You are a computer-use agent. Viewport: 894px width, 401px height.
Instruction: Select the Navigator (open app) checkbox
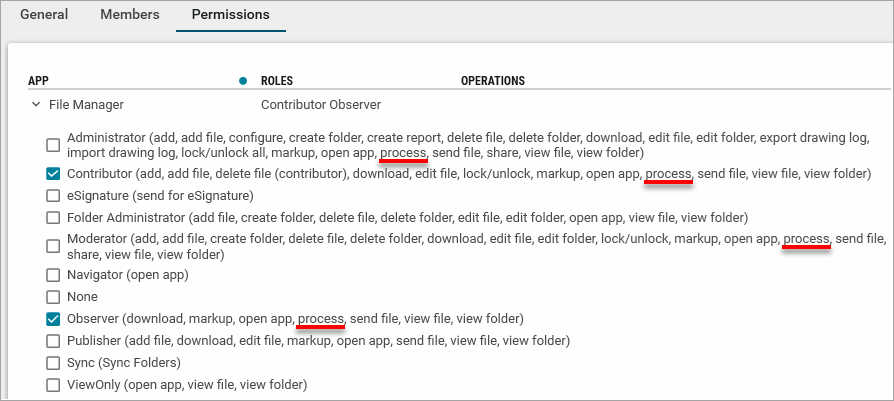(53, 274)
